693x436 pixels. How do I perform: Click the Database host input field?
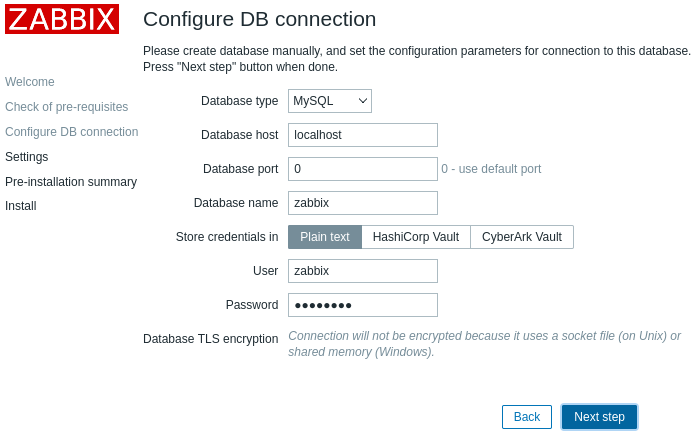coord(363,135)
